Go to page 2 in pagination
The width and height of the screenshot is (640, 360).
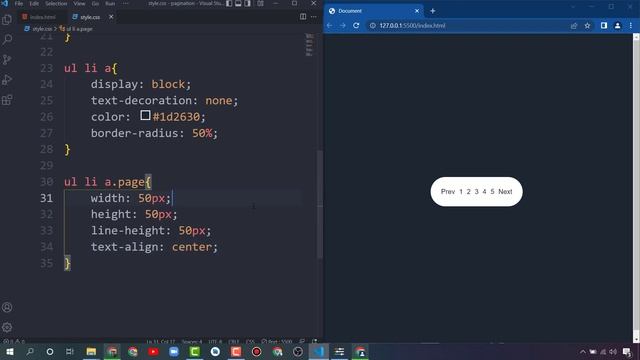pyautogui.click(x=469, y=192)
